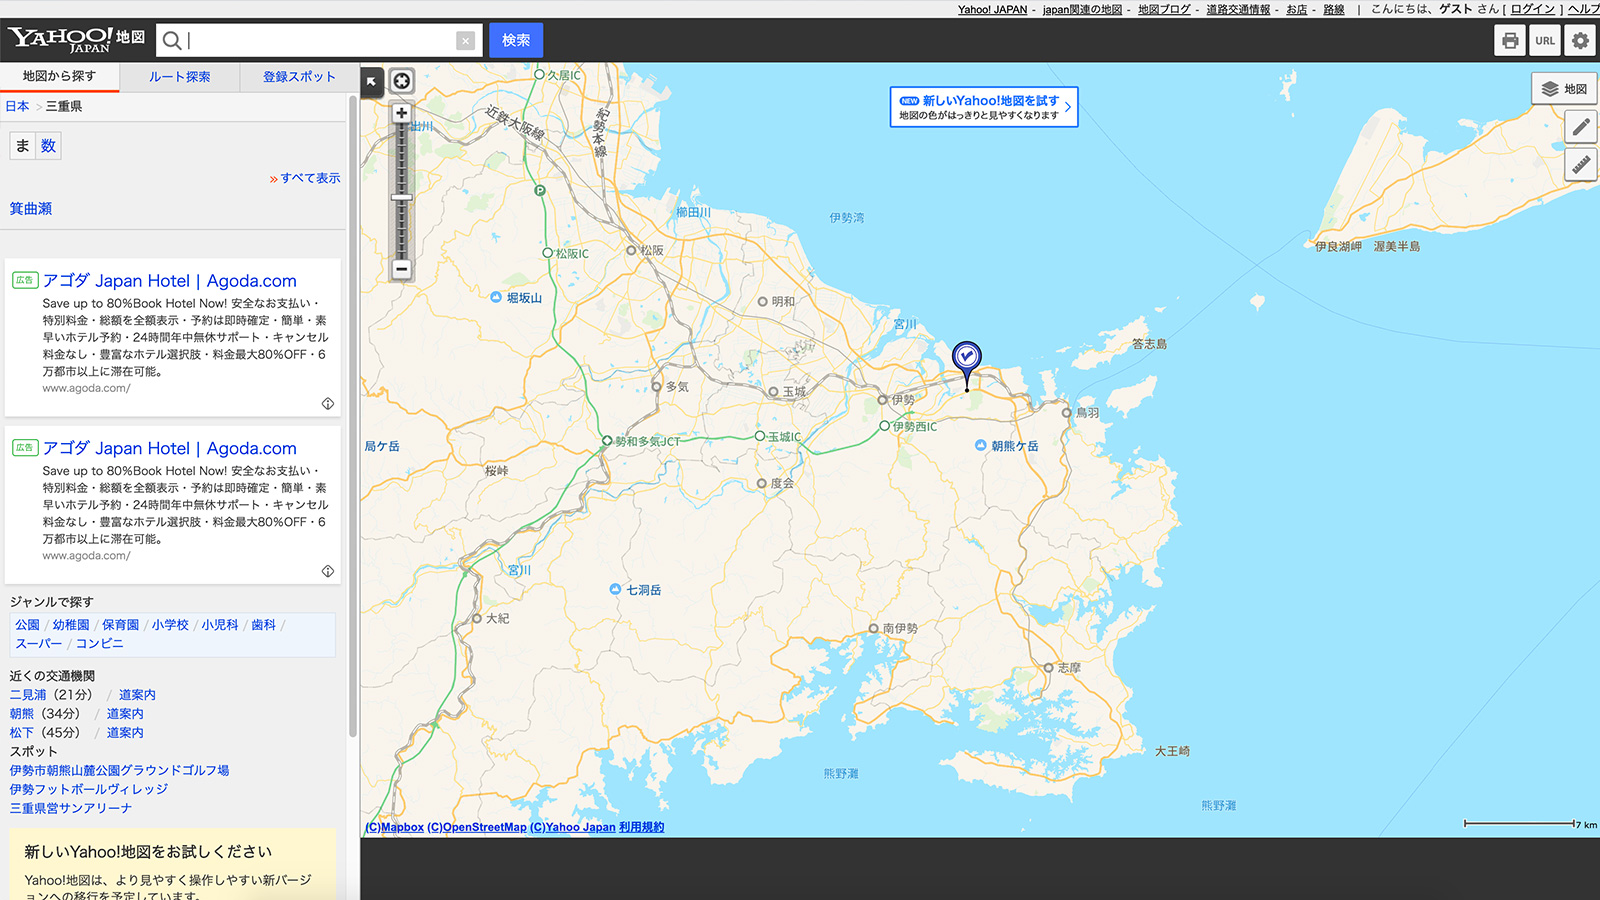Open the new Yahoo! map trial banner
Screen dimensions: 1600x900
coord(983,107)
